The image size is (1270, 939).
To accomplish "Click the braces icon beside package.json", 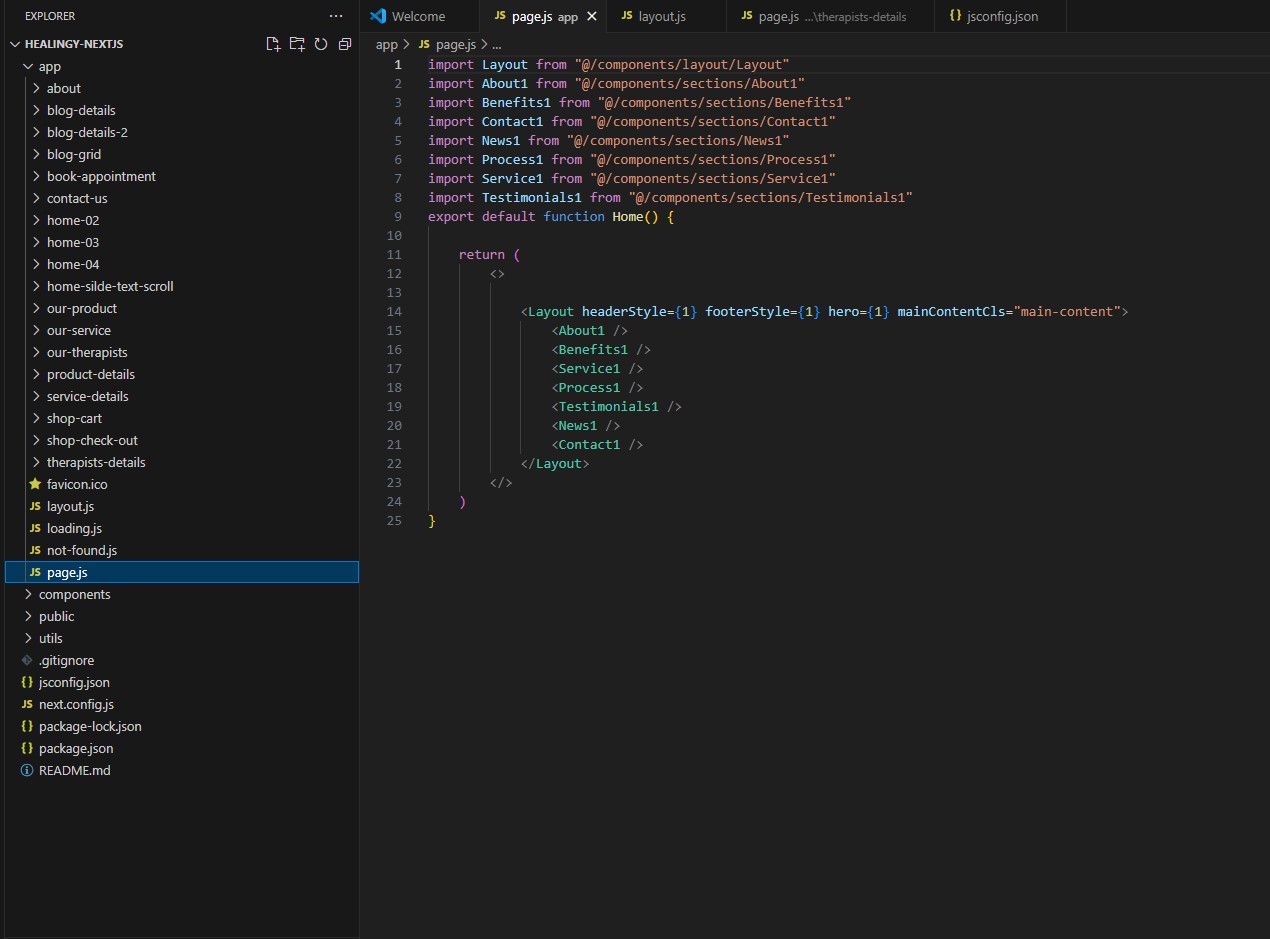I will (x=27, y=748).
